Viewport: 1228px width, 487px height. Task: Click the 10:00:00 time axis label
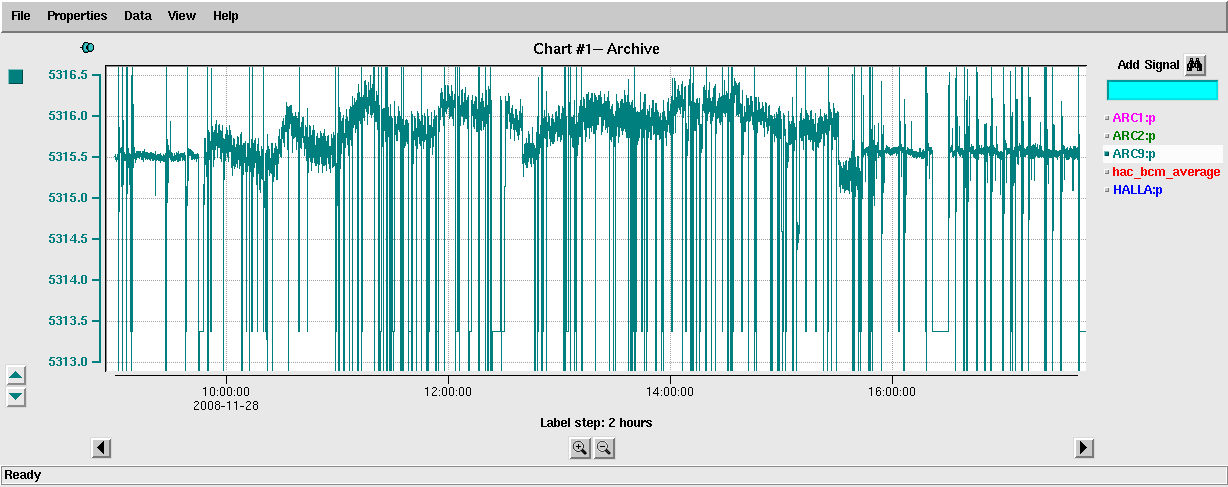[x=226, y=392]
